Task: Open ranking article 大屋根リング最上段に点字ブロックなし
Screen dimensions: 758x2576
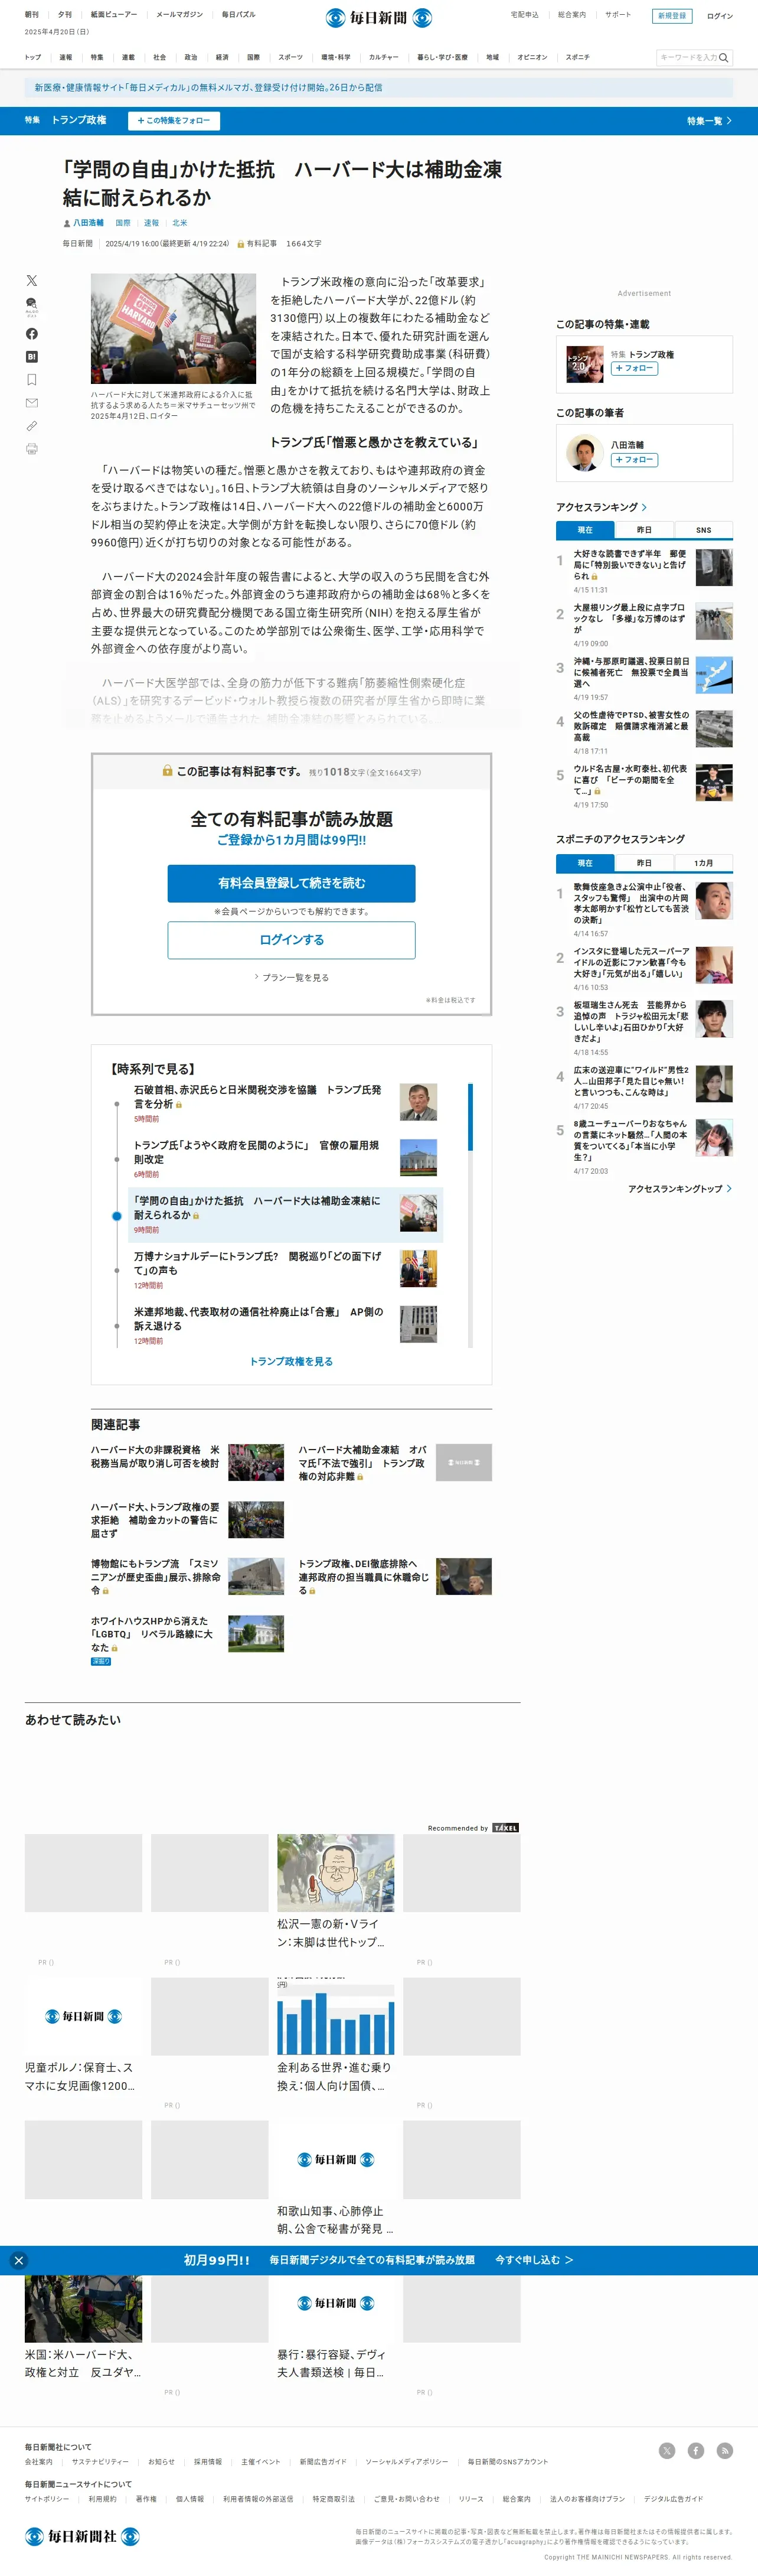Action: [x=630, y=618]
